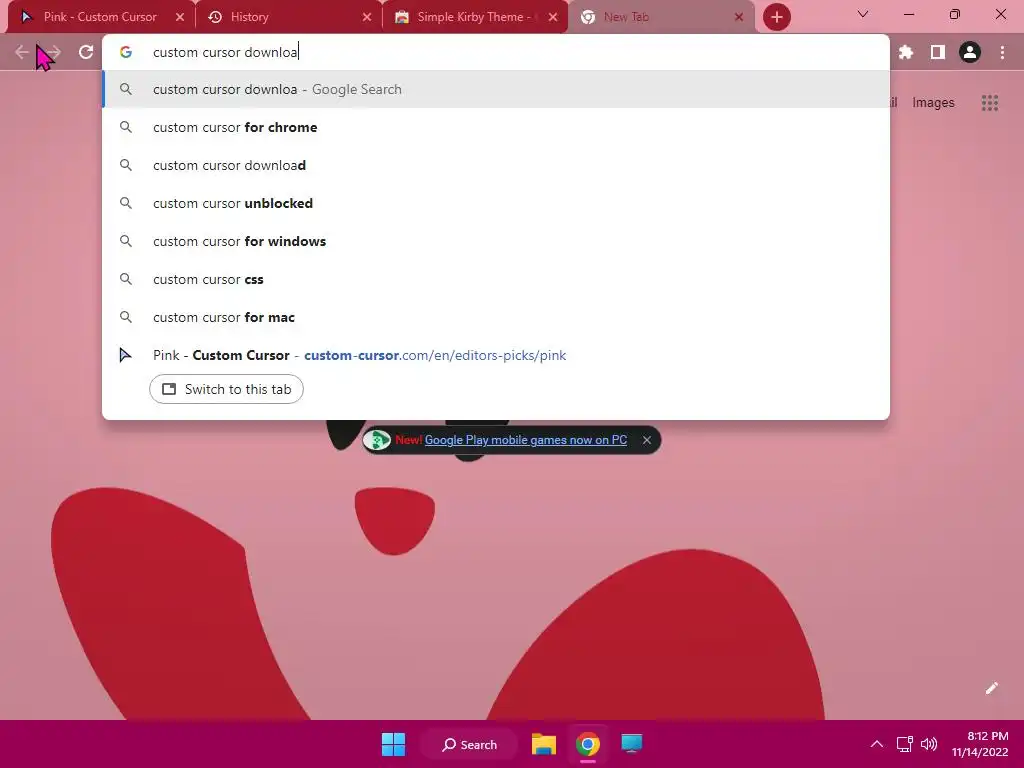Open the Extensions puzzle icon

pos(905,52)
